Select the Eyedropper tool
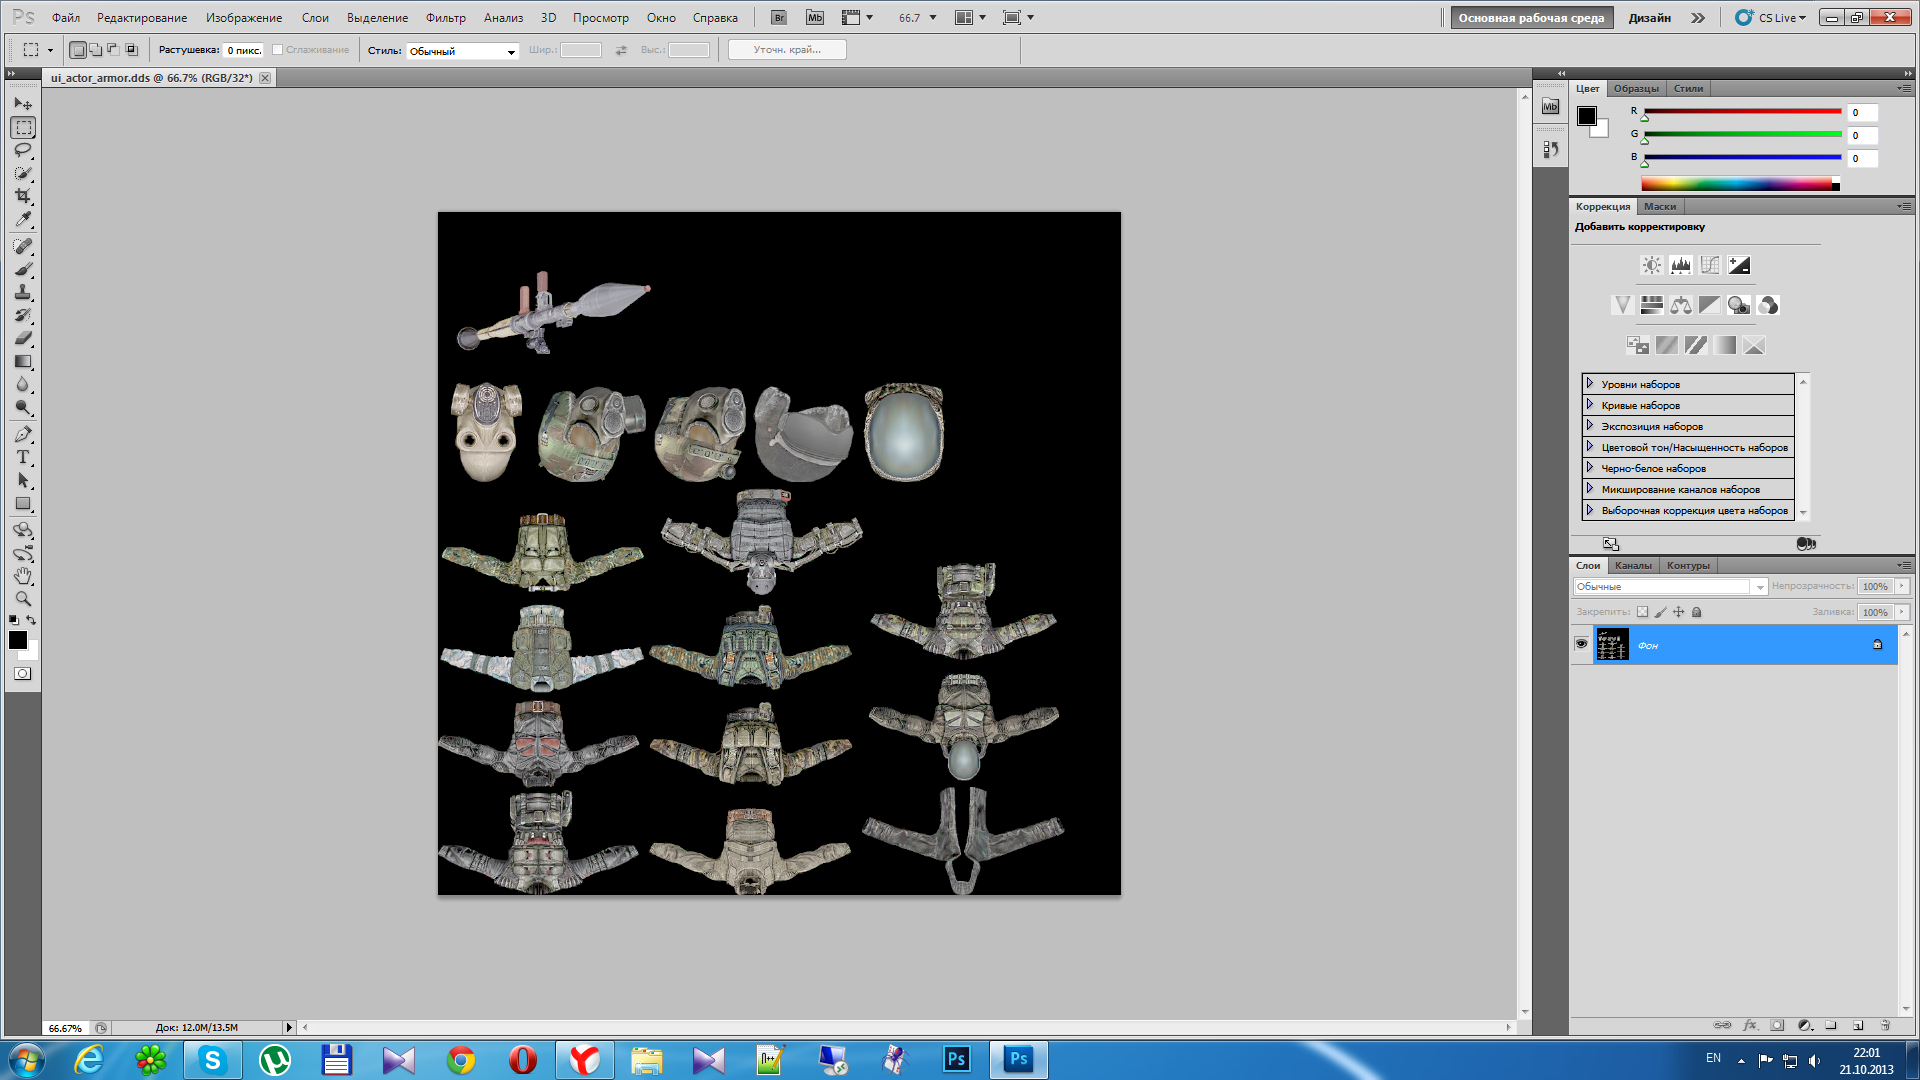This screenshot has width=1920, height=1080. (23, 219)
